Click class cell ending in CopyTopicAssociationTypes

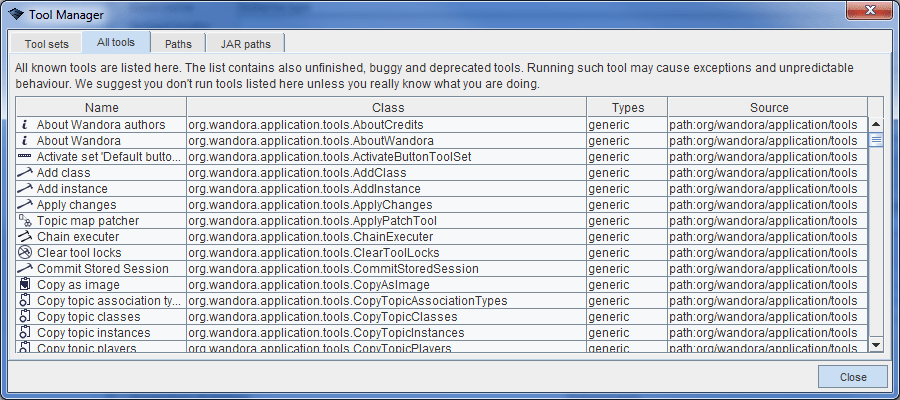pos(387,301)
